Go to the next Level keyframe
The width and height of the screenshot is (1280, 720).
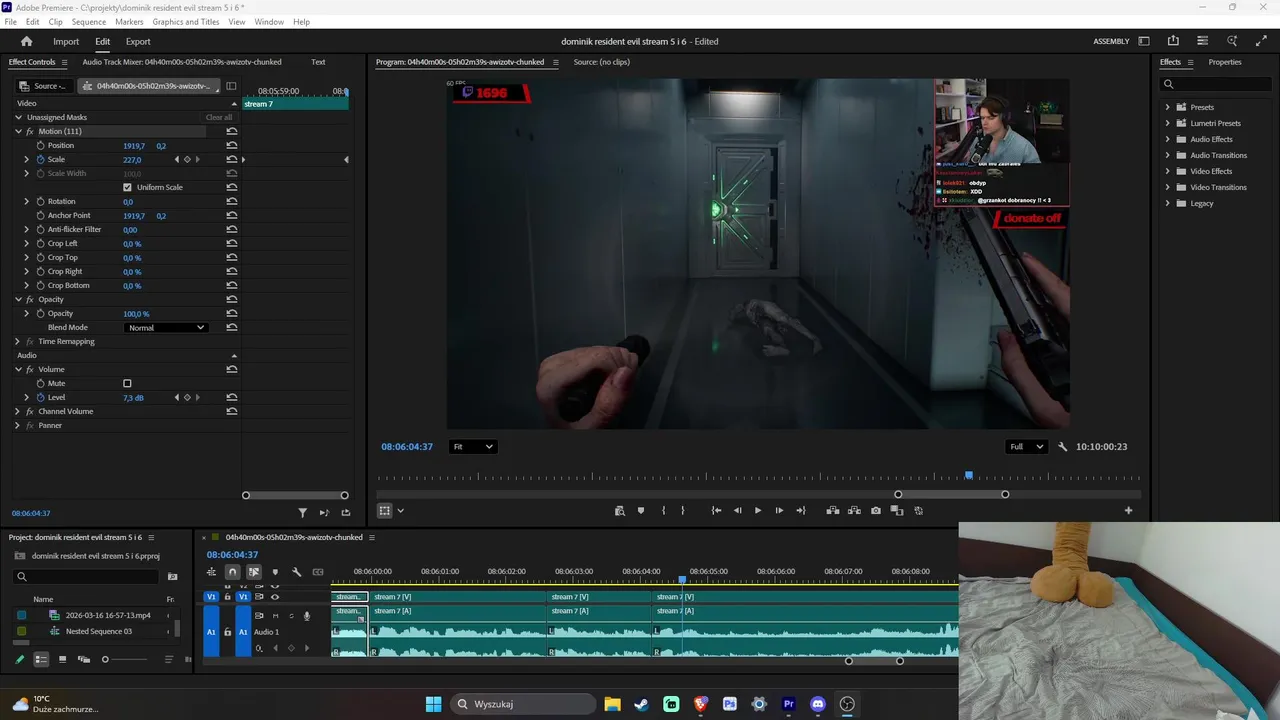click(197, 397)
